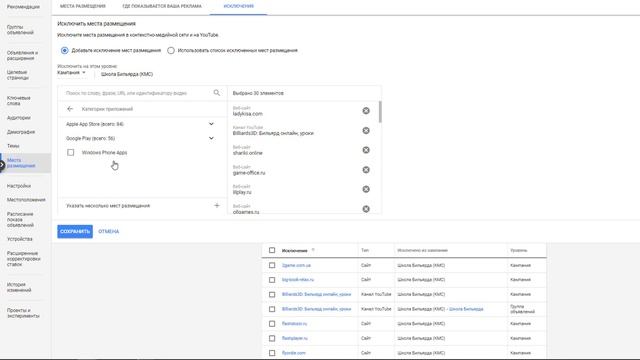
Task: Open Местоположения in sidebar
Action: 26,200
